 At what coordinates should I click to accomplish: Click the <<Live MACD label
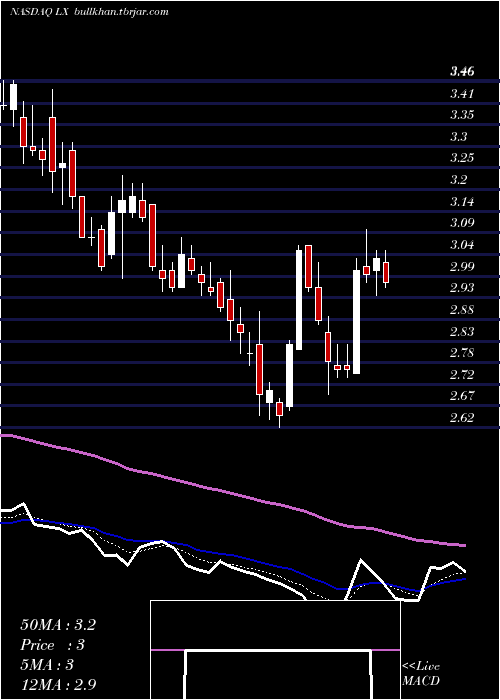tap(421, 674)
